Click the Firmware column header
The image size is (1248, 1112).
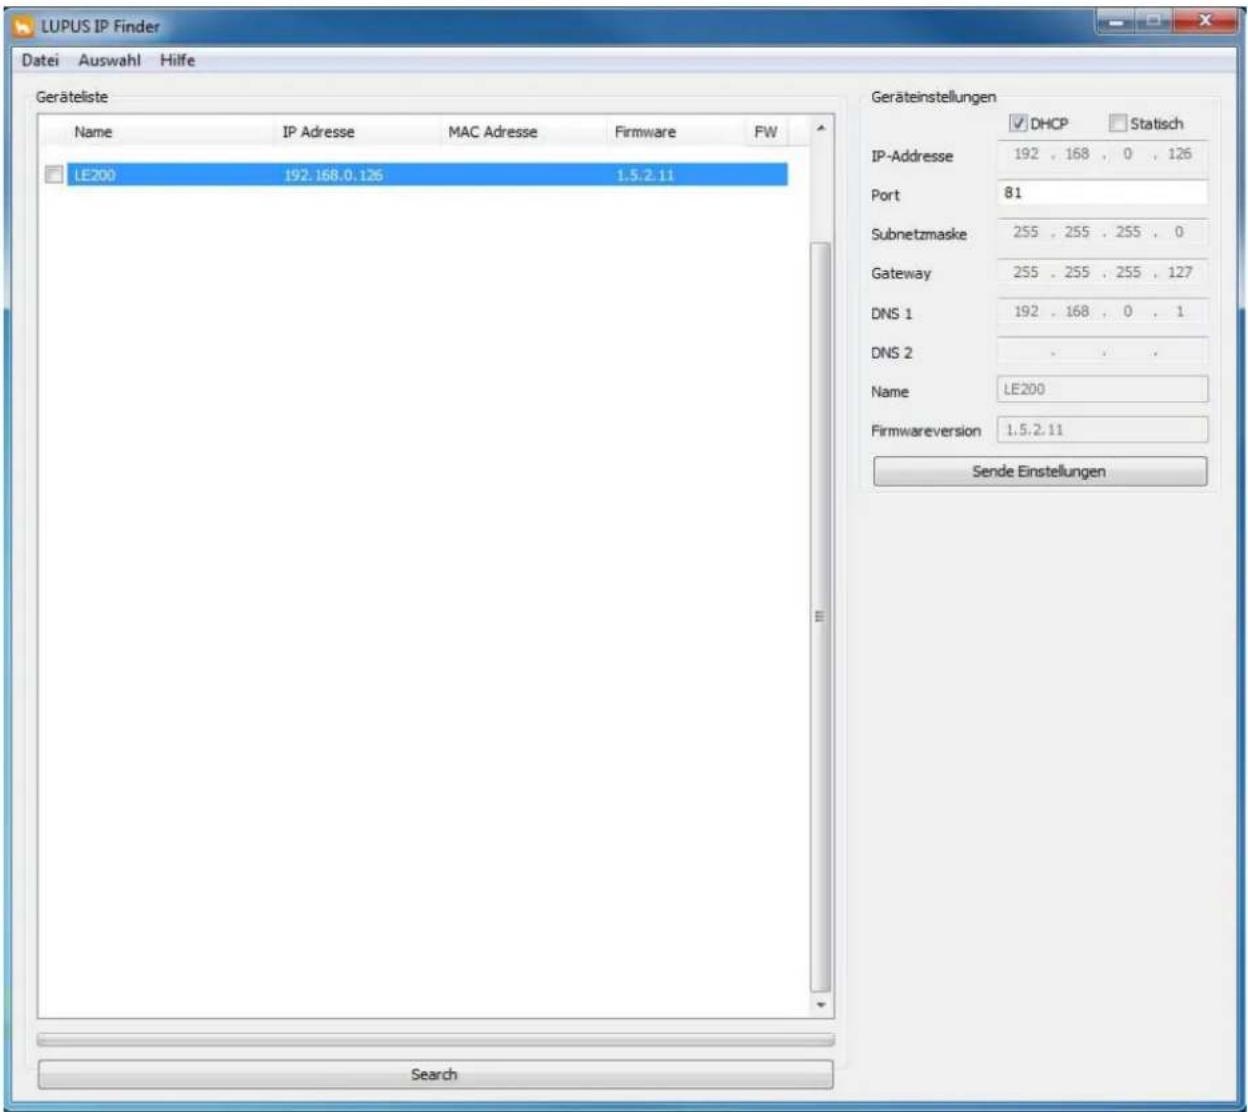(645, 132)
